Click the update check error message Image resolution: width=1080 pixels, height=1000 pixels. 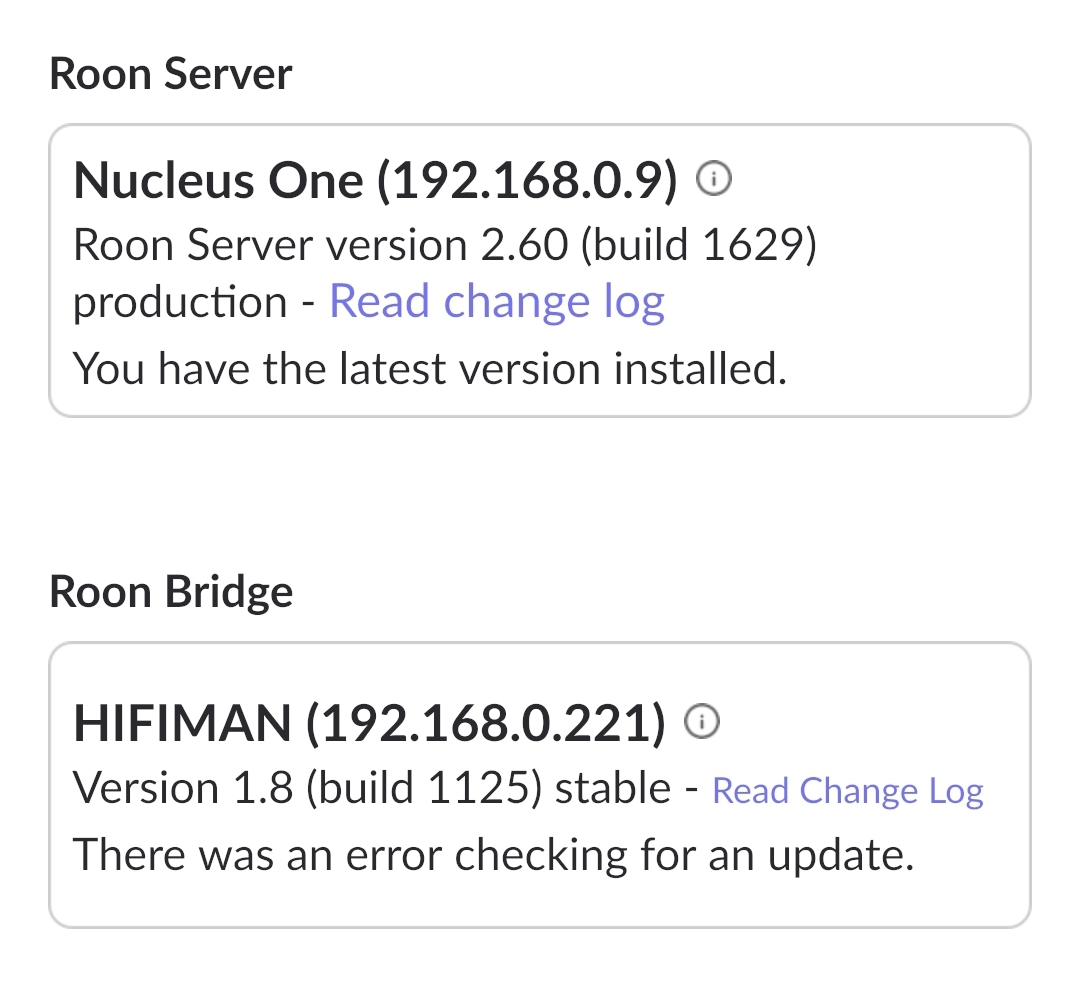(x=494, y=855)
